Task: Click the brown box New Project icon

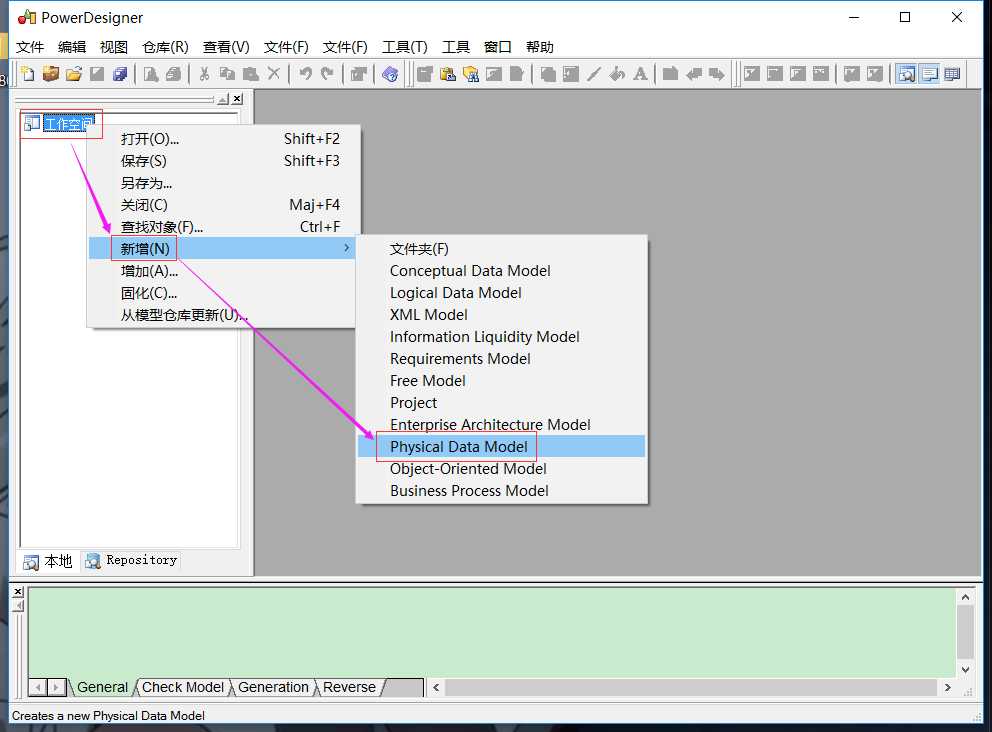Action: coord(51,74)
